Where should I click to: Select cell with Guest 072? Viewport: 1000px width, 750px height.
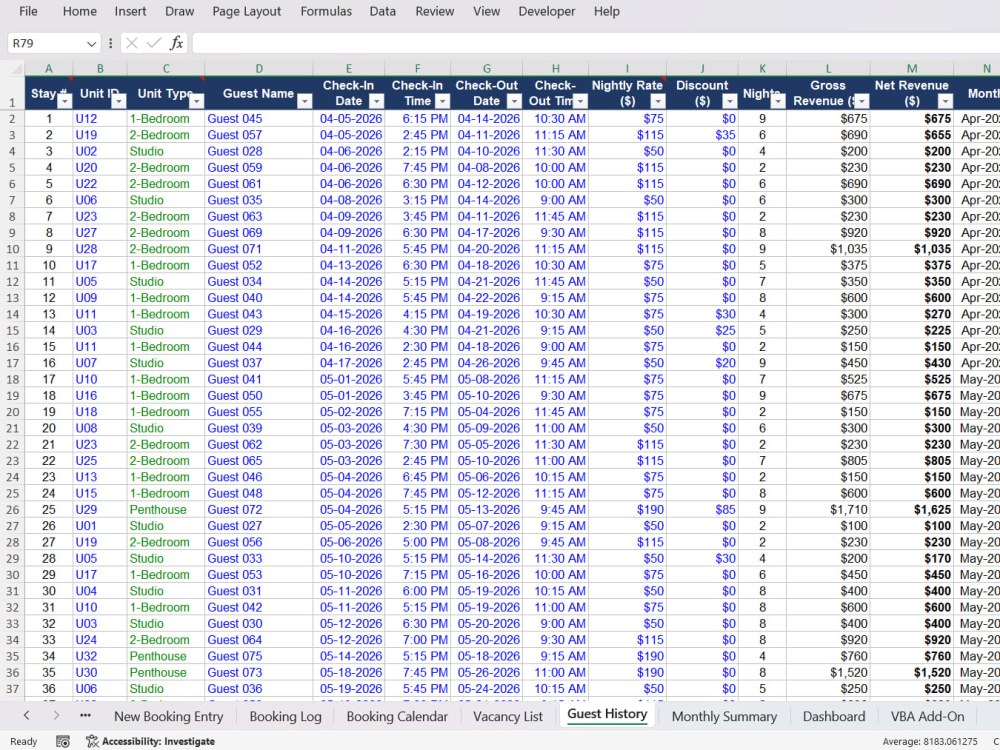[x=258, y=510]
